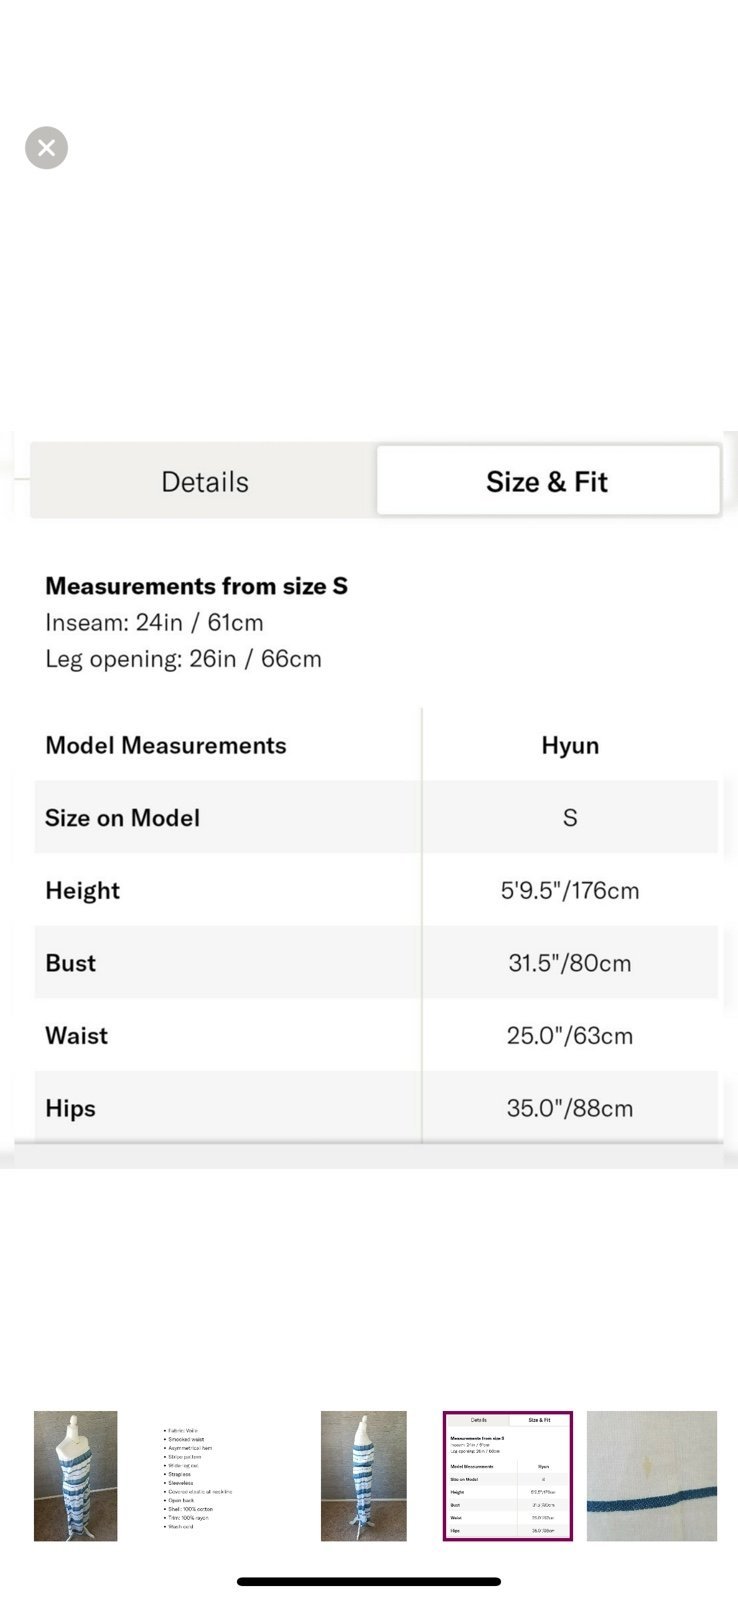Click the Height value 5'9.5"/176cm
The image size is (738, 1600).
[x=570, y=890]
